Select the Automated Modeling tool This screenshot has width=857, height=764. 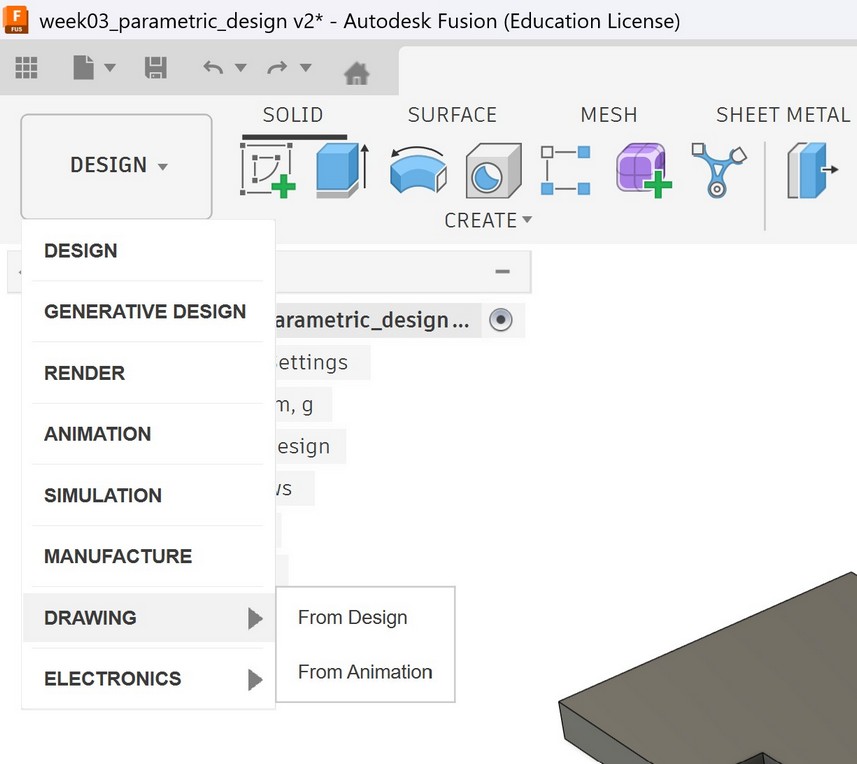point(718,170)
